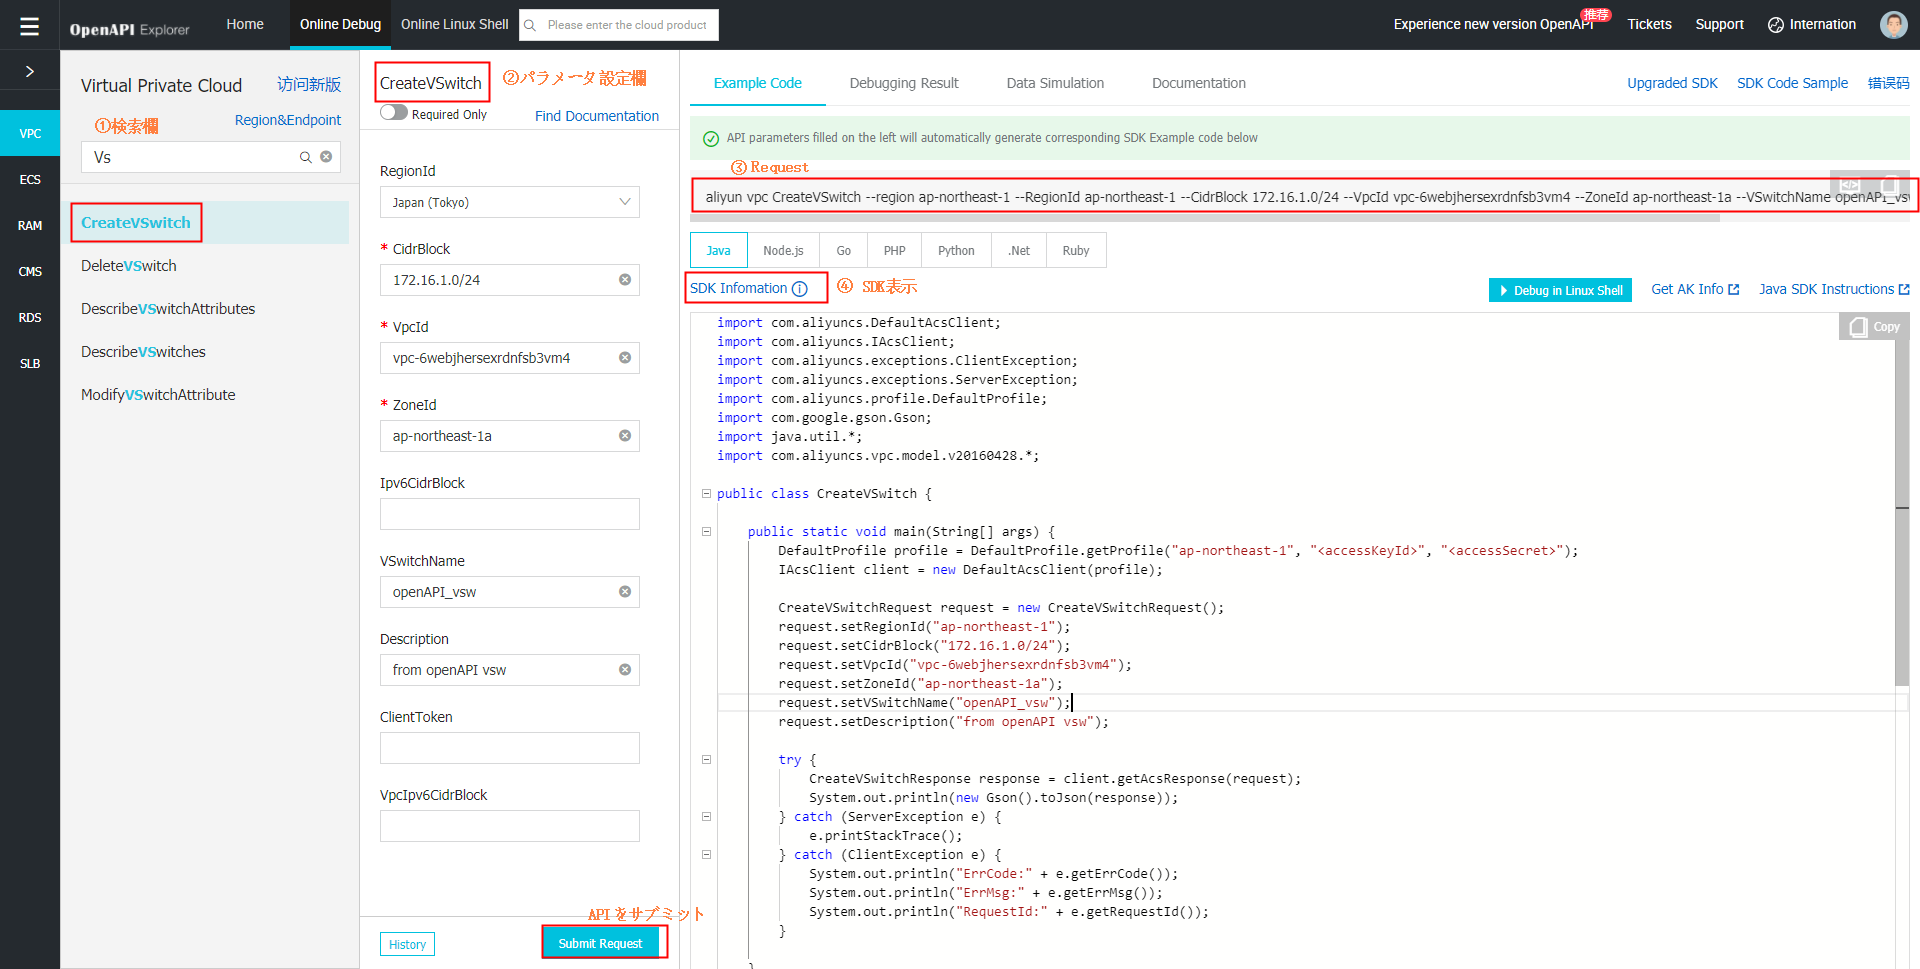The image size is (1920, 969).
Task: Select the RAM product in the sidebar
Action: click(30, 225)
